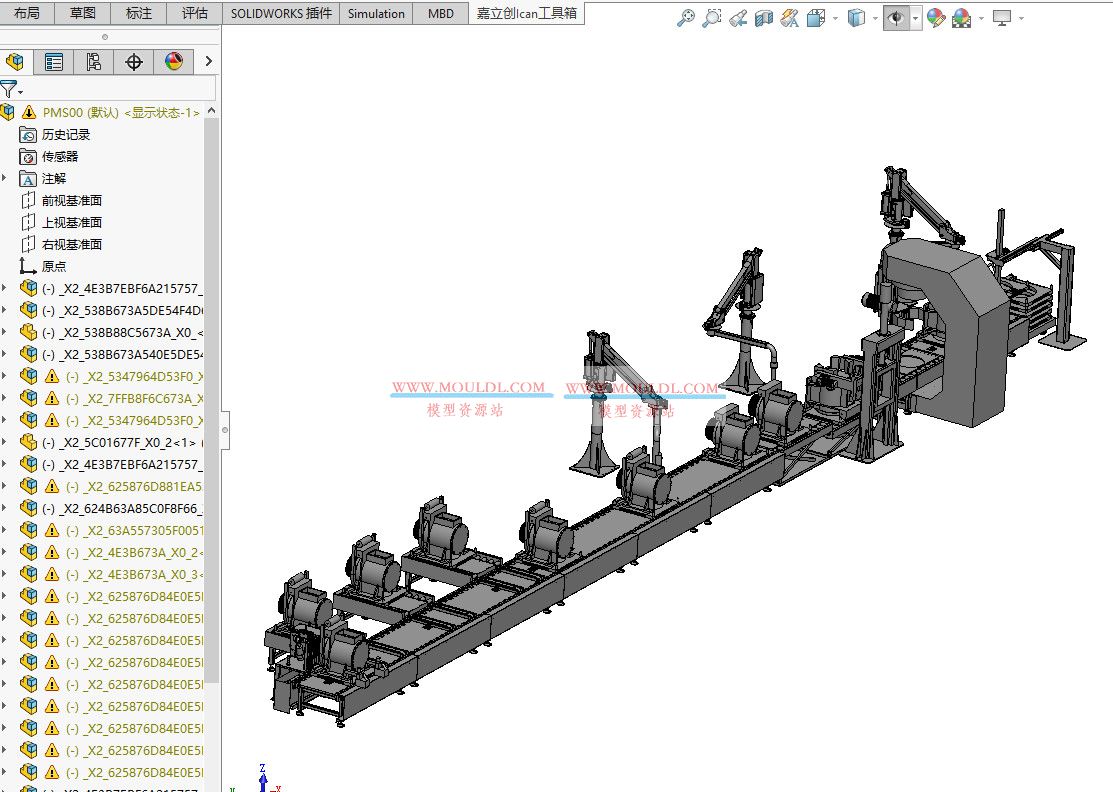Viewport: 1113px width, 792px height.
Task: Open the DisplayManager colored sphere tab icon
Action: [x=174, y=61]
